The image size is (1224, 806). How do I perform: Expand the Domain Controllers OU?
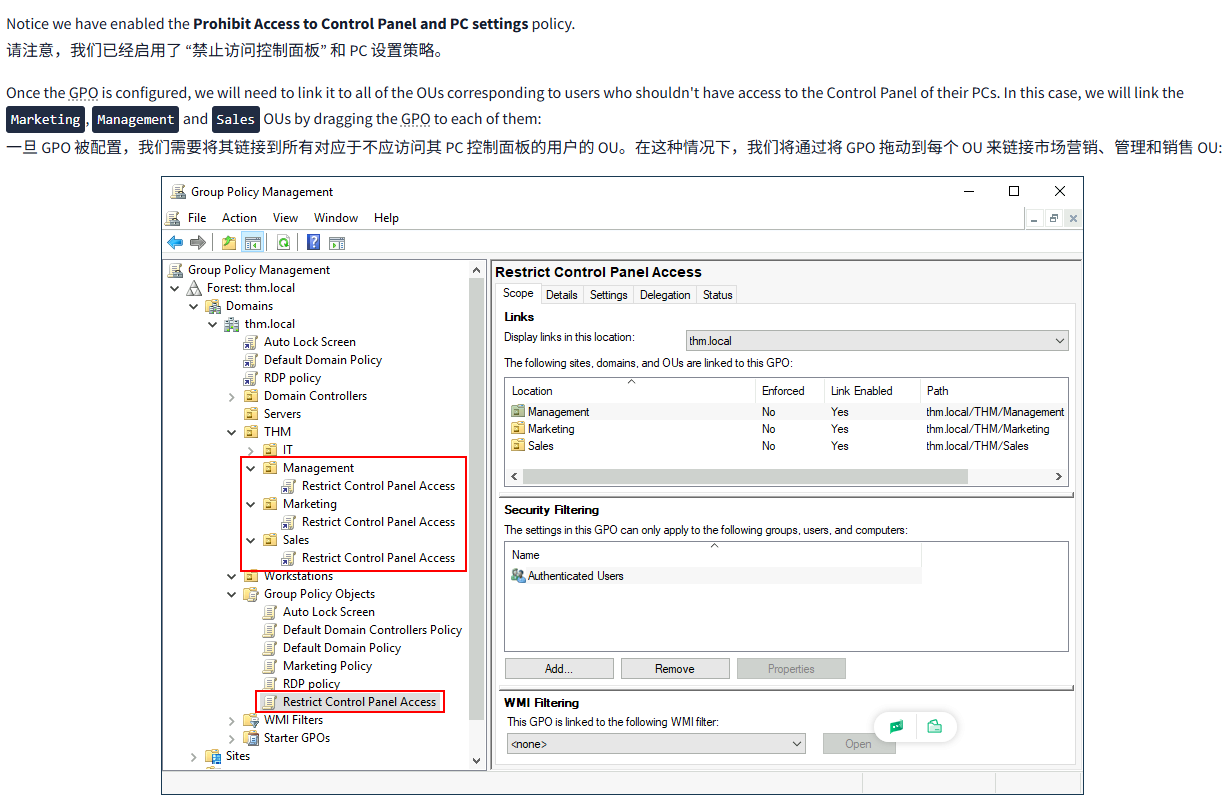232,396
